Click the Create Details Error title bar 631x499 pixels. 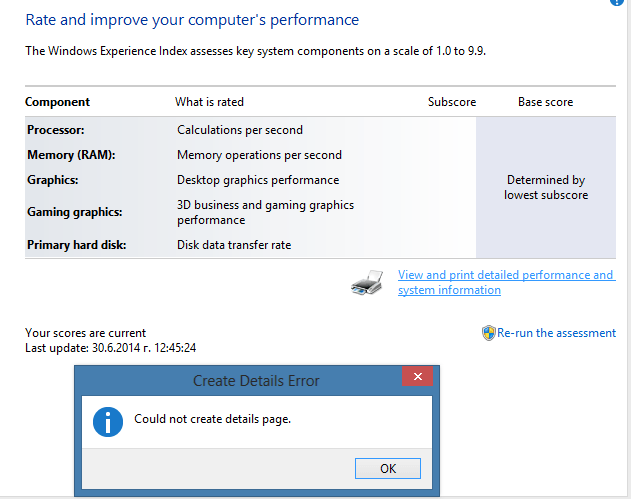(238, 381)
